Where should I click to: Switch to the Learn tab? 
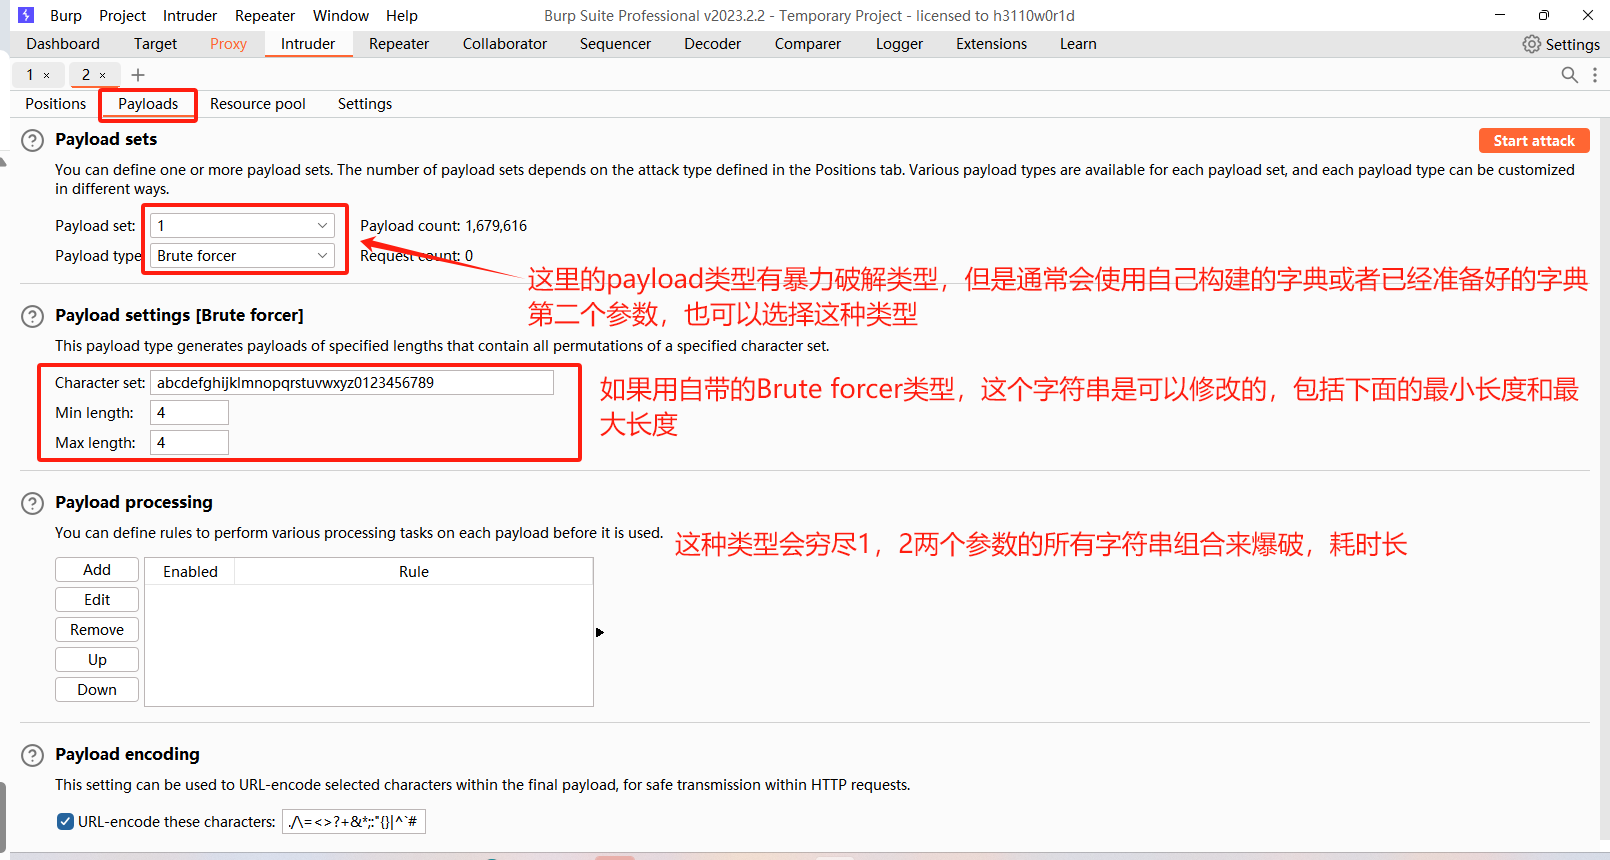pyautogui.click(x=1078, y=44)
